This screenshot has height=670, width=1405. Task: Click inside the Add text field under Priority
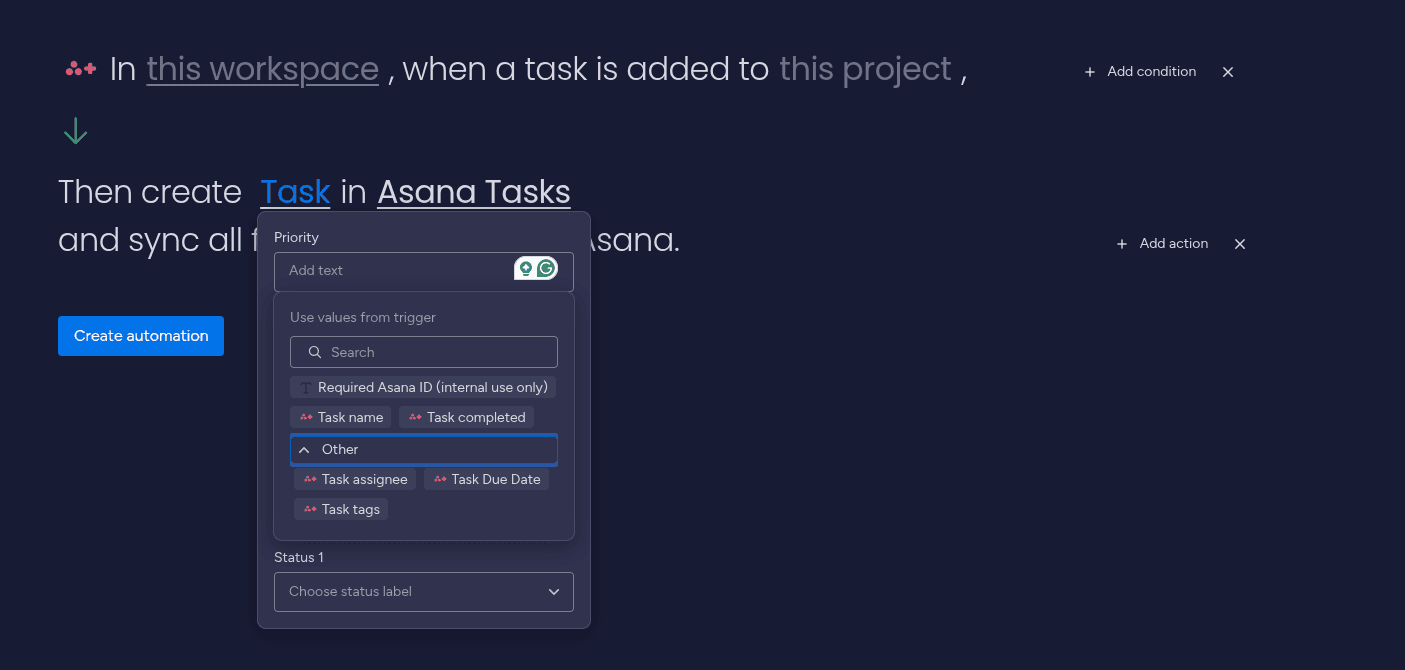400,270
